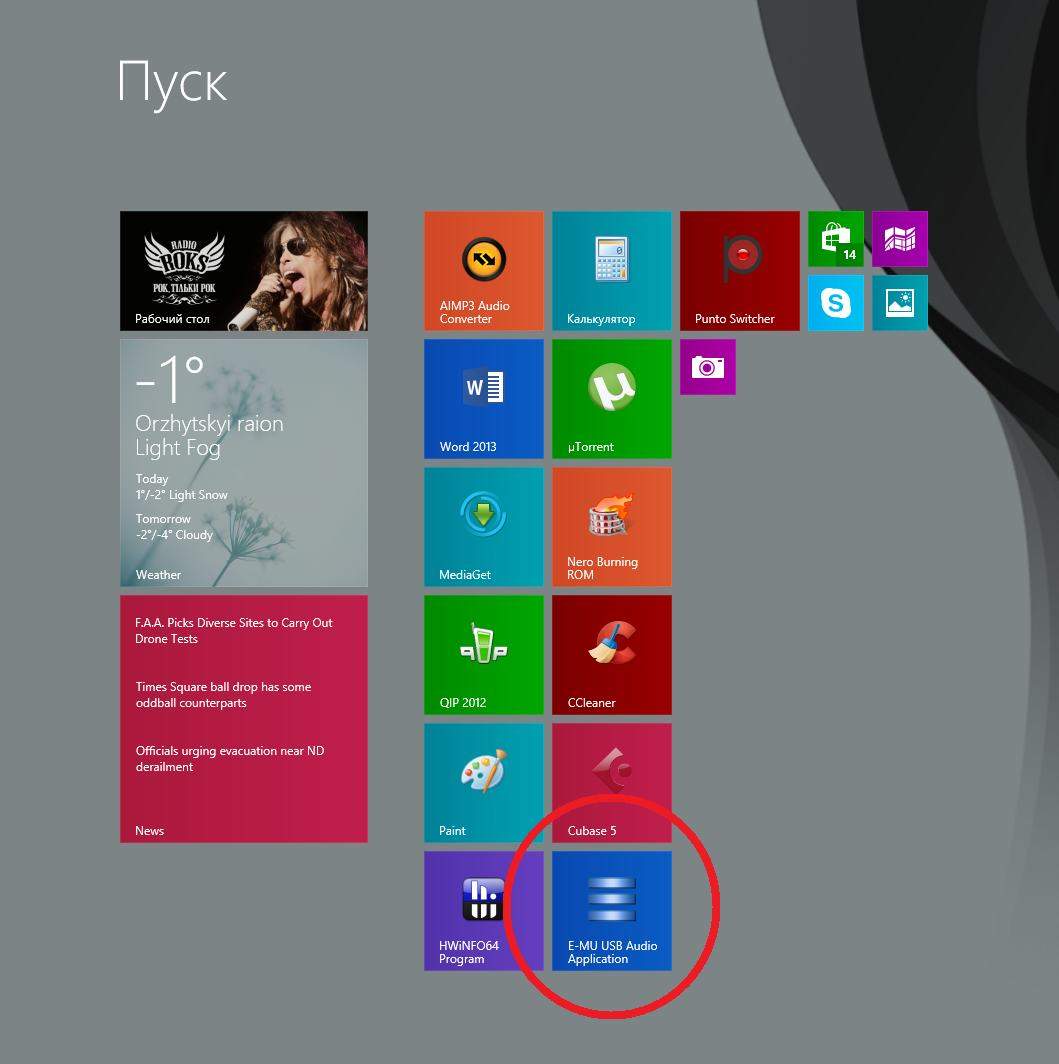Click the Tomorrow Cloudy forecast text
The image size is (1059, 1064).
174,527
